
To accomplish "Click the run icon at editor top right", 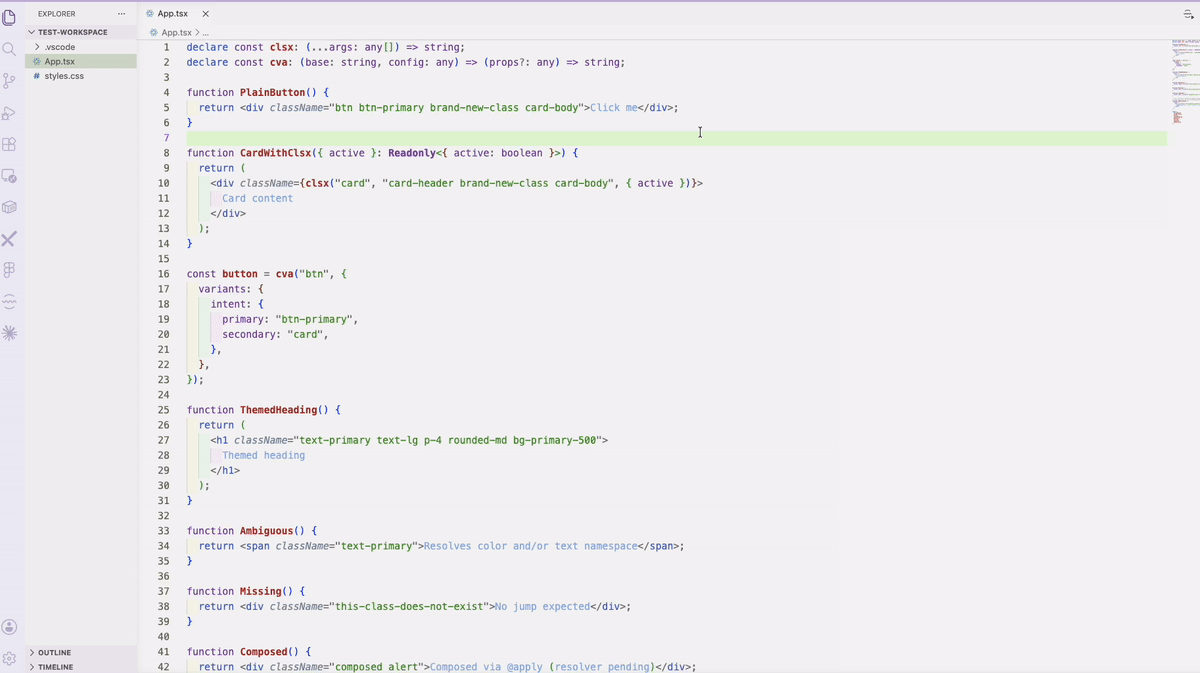I will [x=1188, y=14].
